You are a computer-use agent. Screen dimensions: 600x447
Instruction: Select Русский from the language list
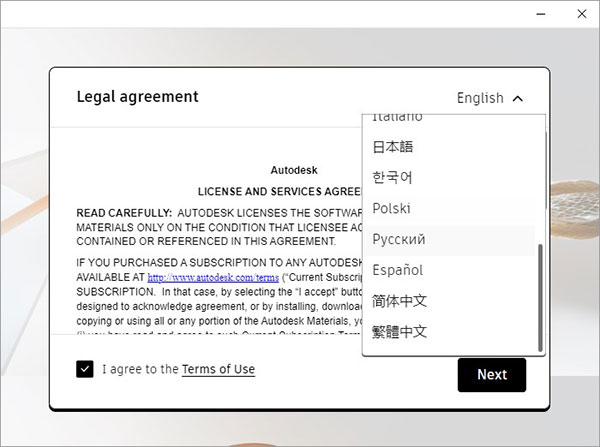399,240
